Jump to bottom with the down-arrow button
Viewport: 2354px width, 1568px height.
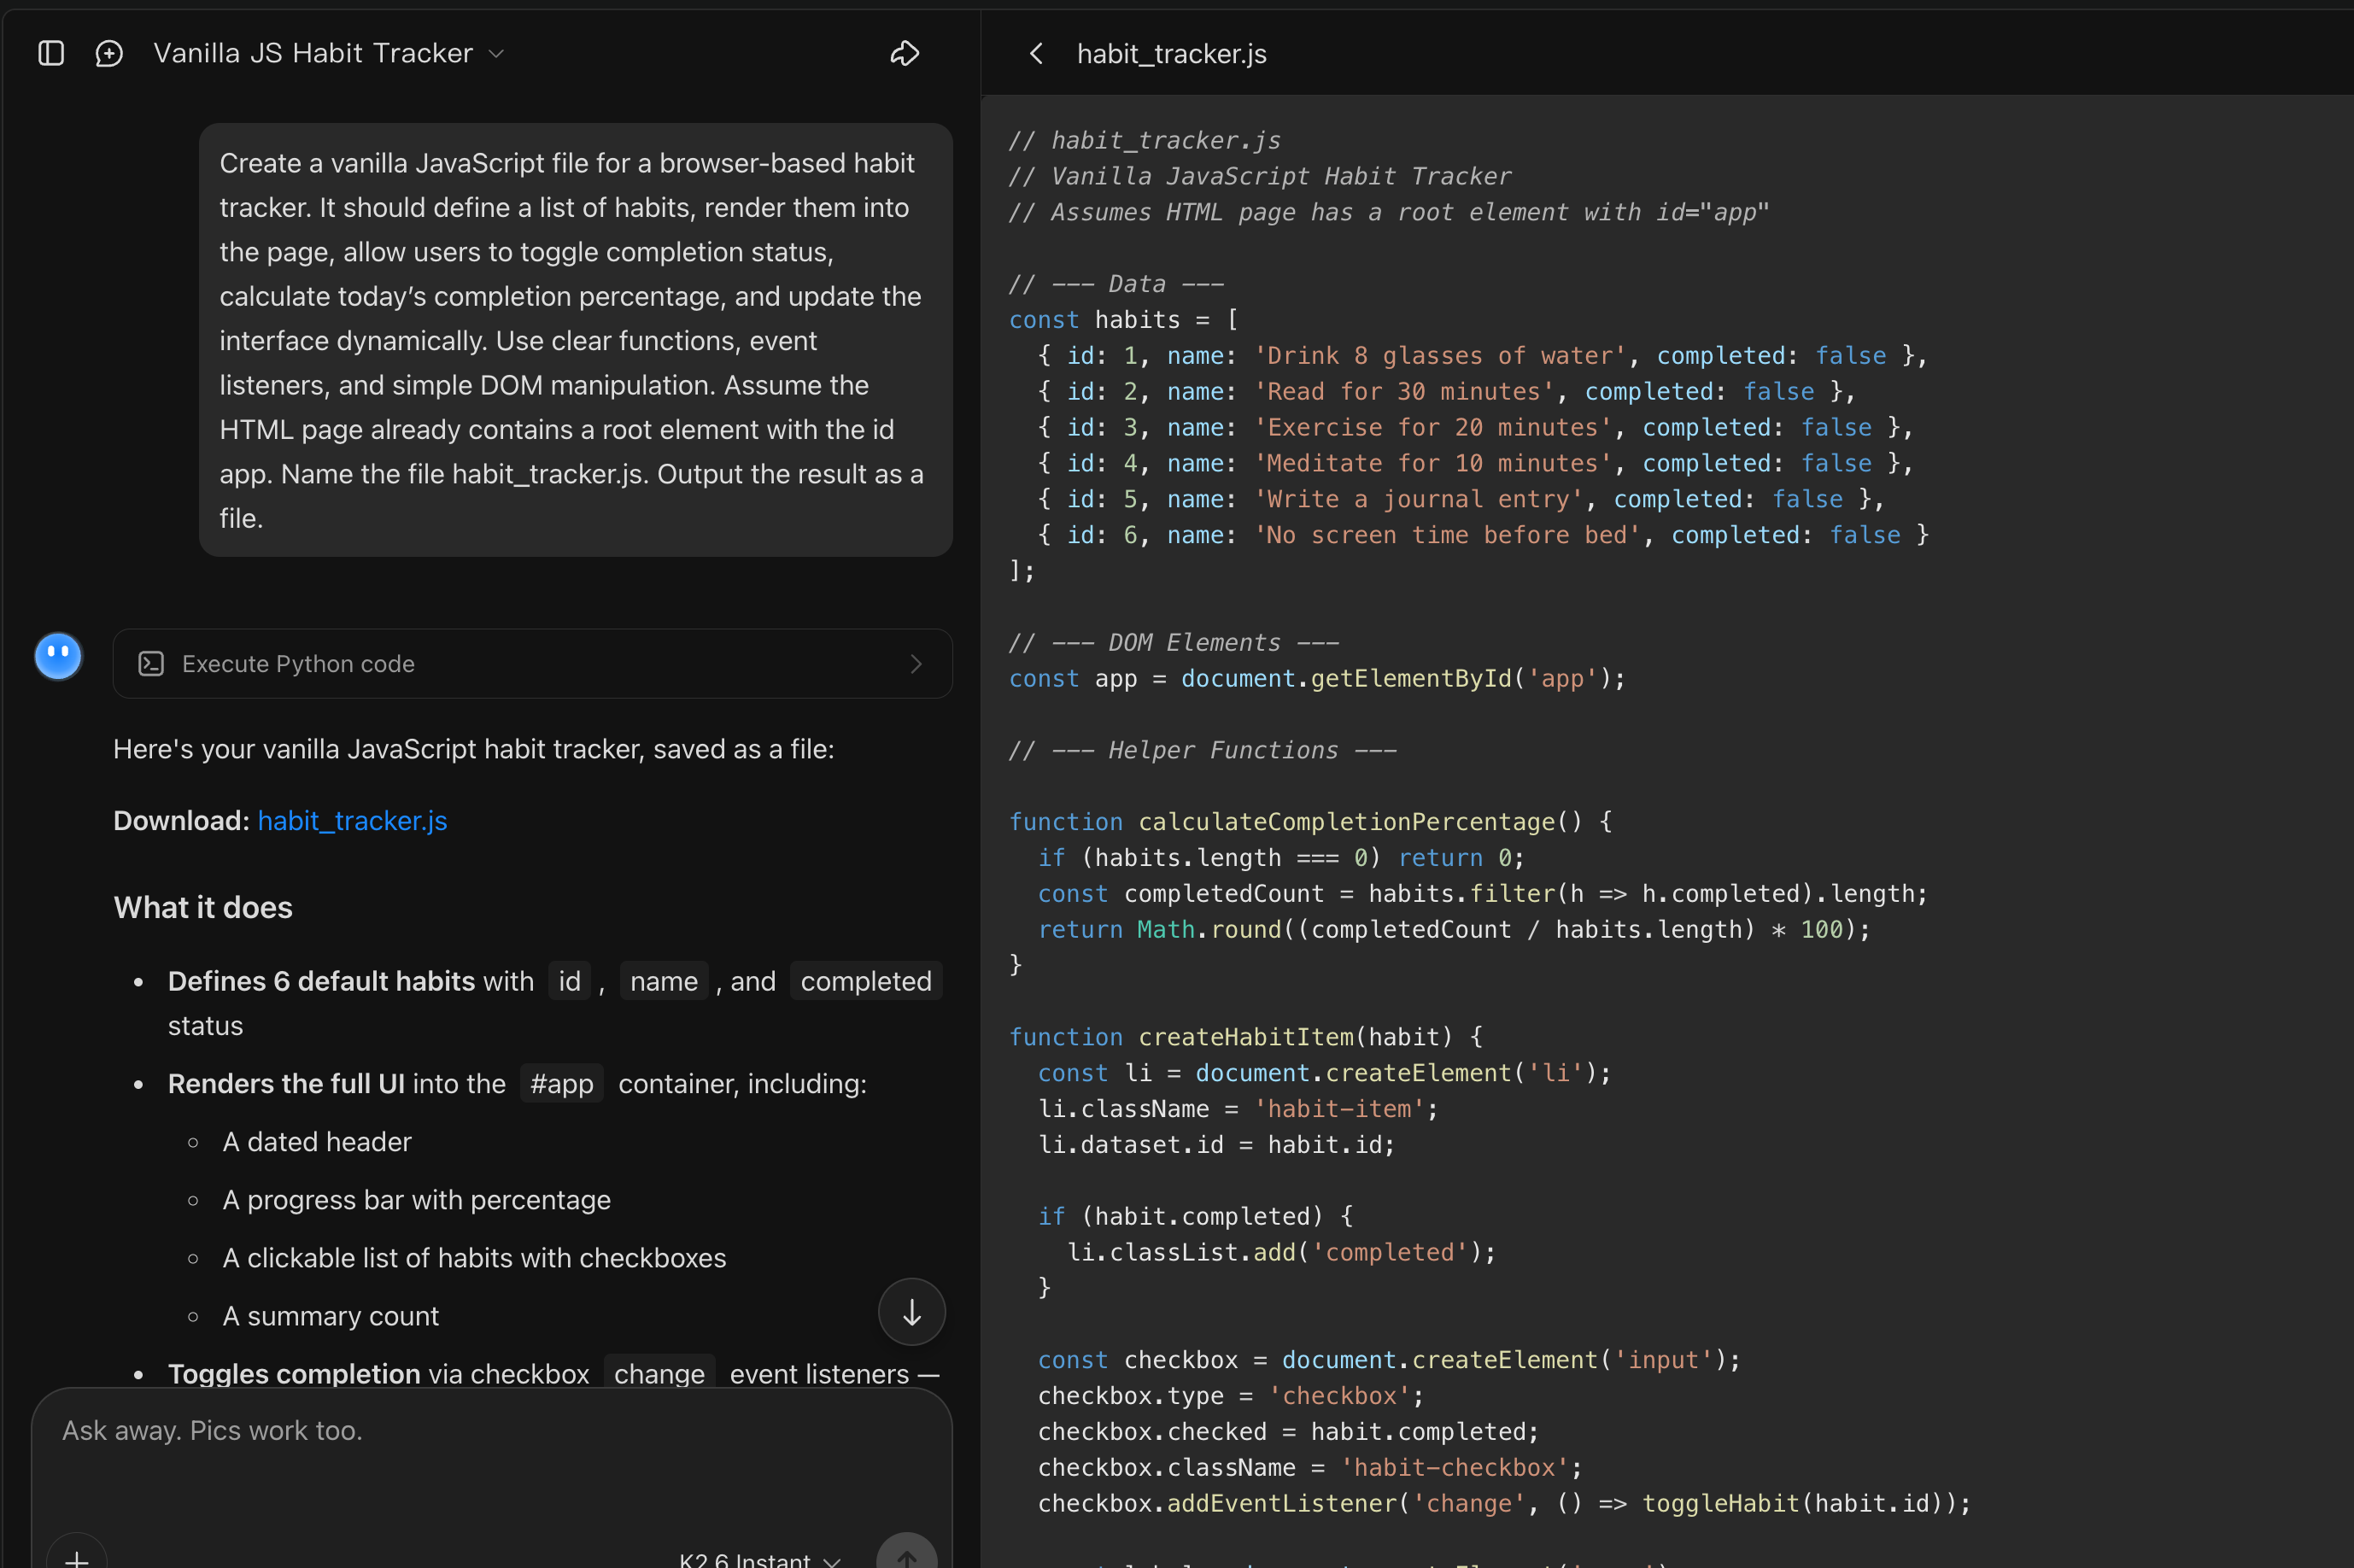click(911, 1311)
